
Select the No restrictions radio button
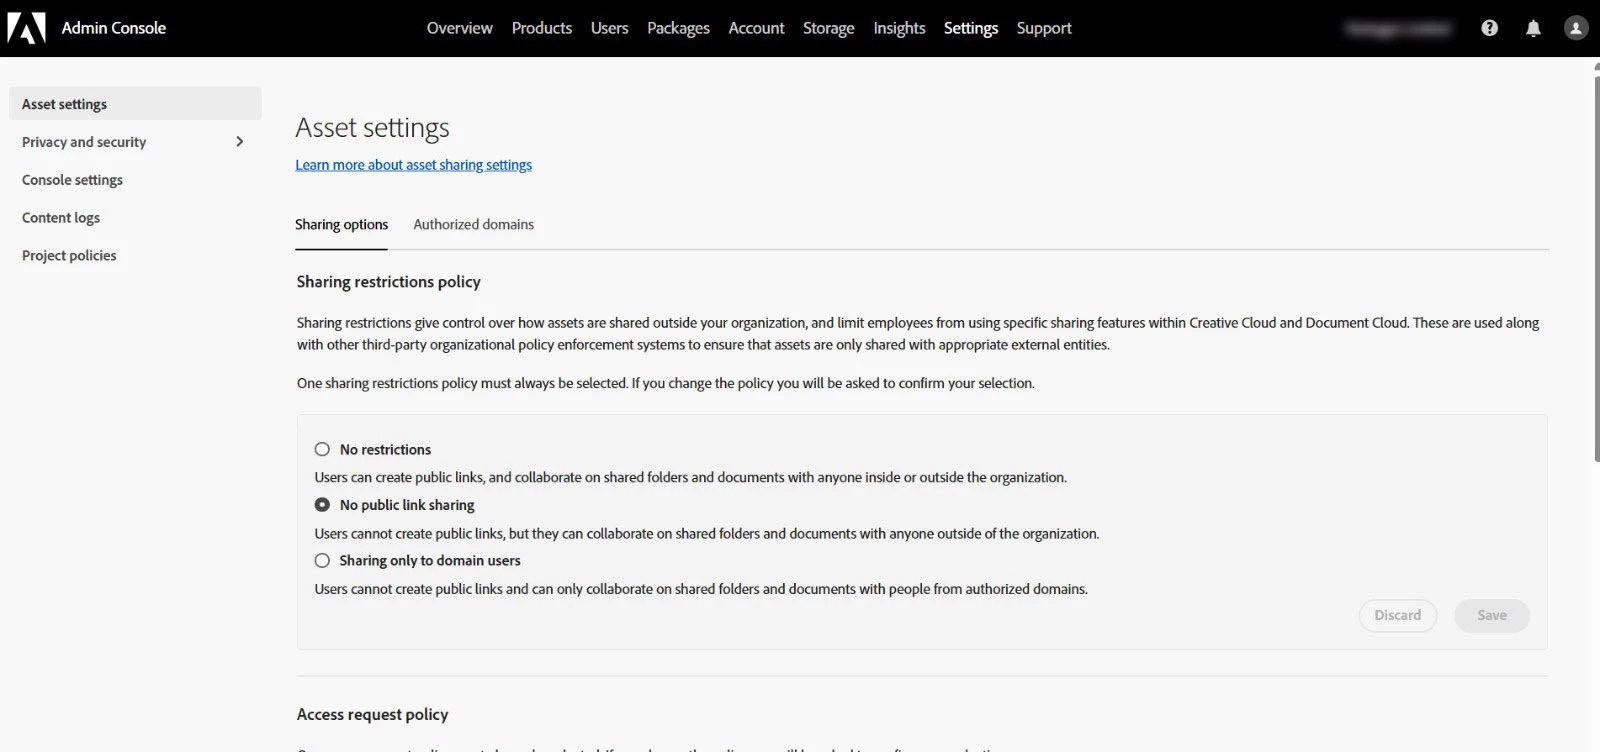pos(322,449)
